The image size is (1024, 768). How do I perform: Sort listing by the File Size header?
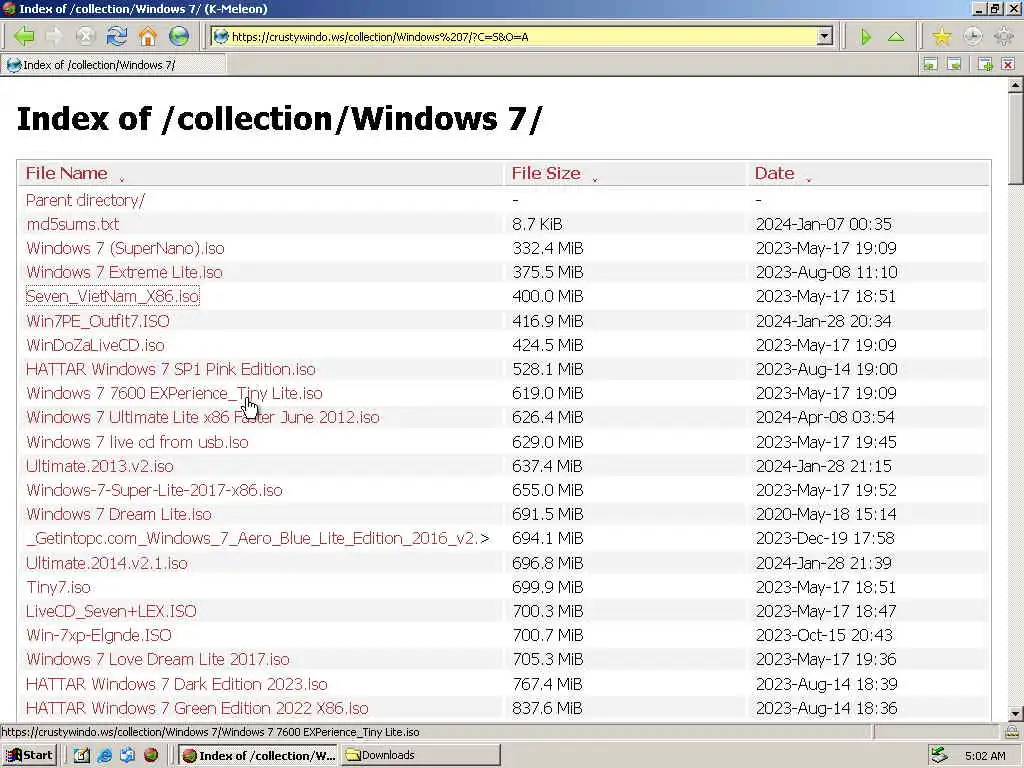[x=546, y=173]
